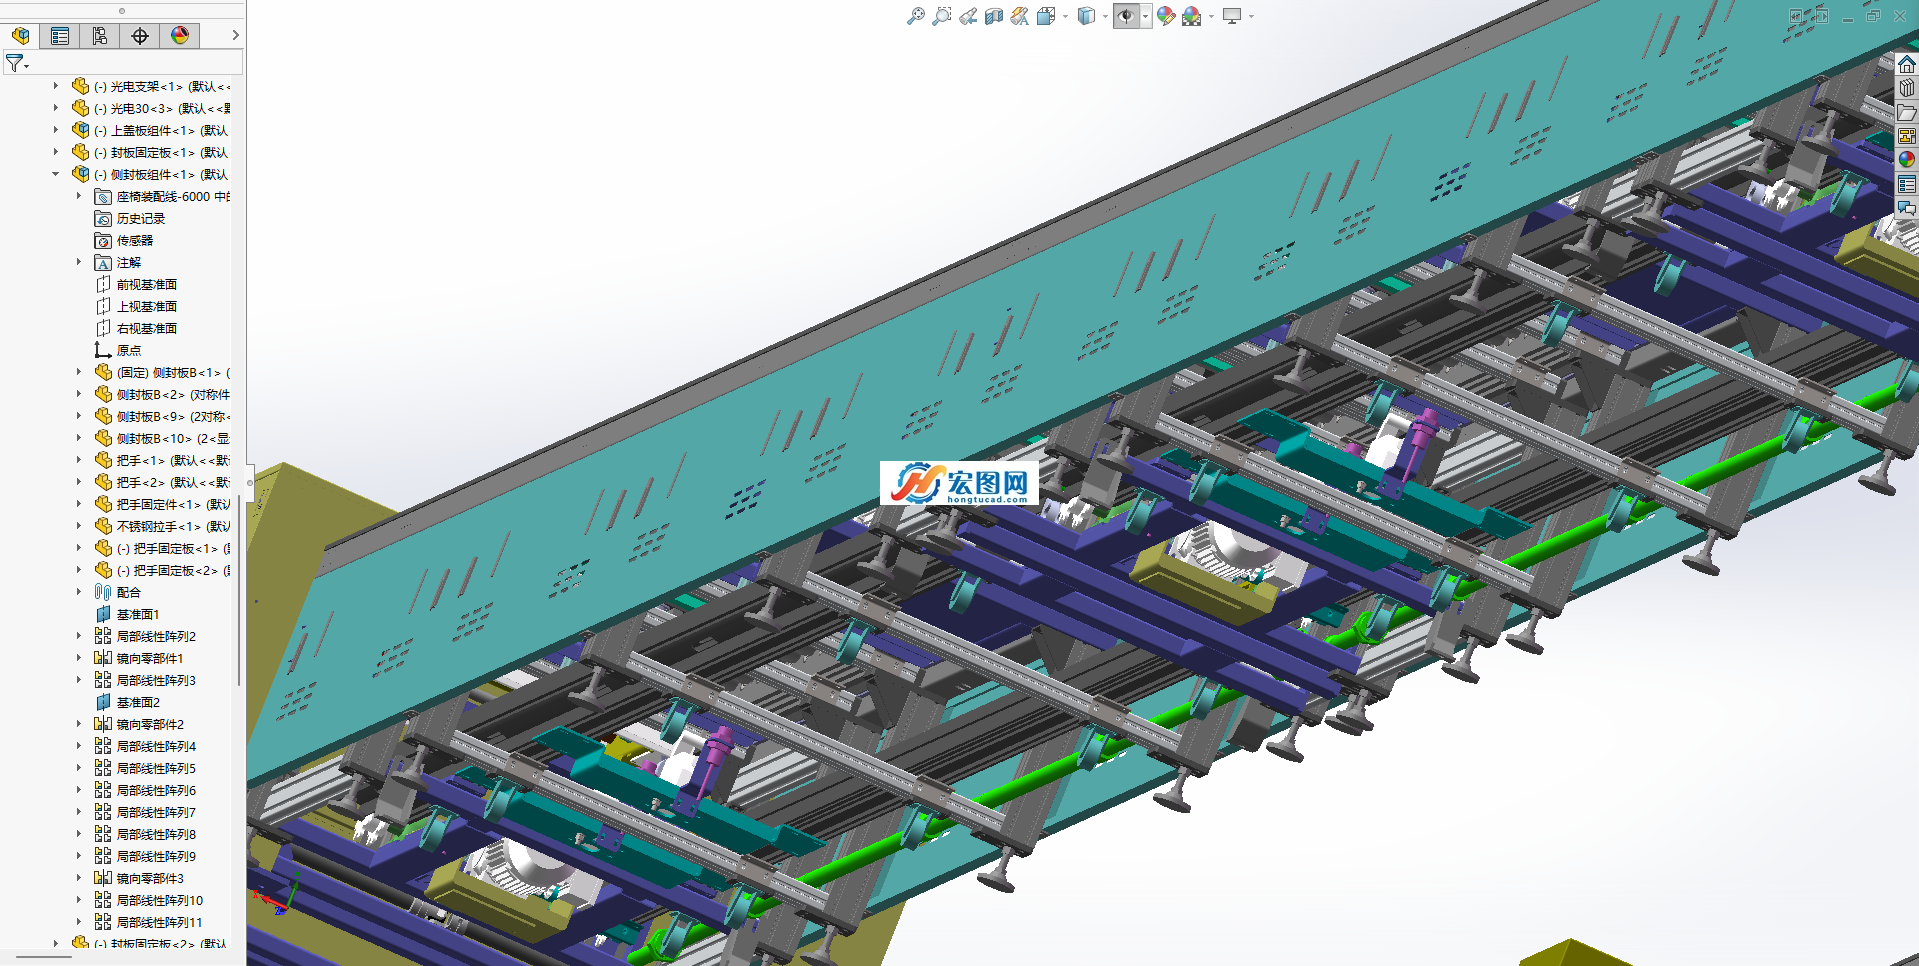The width and height of the screenshot is (1919, 966).
Task: Expand the 配合 mates folder
Action: pos(79,592)
